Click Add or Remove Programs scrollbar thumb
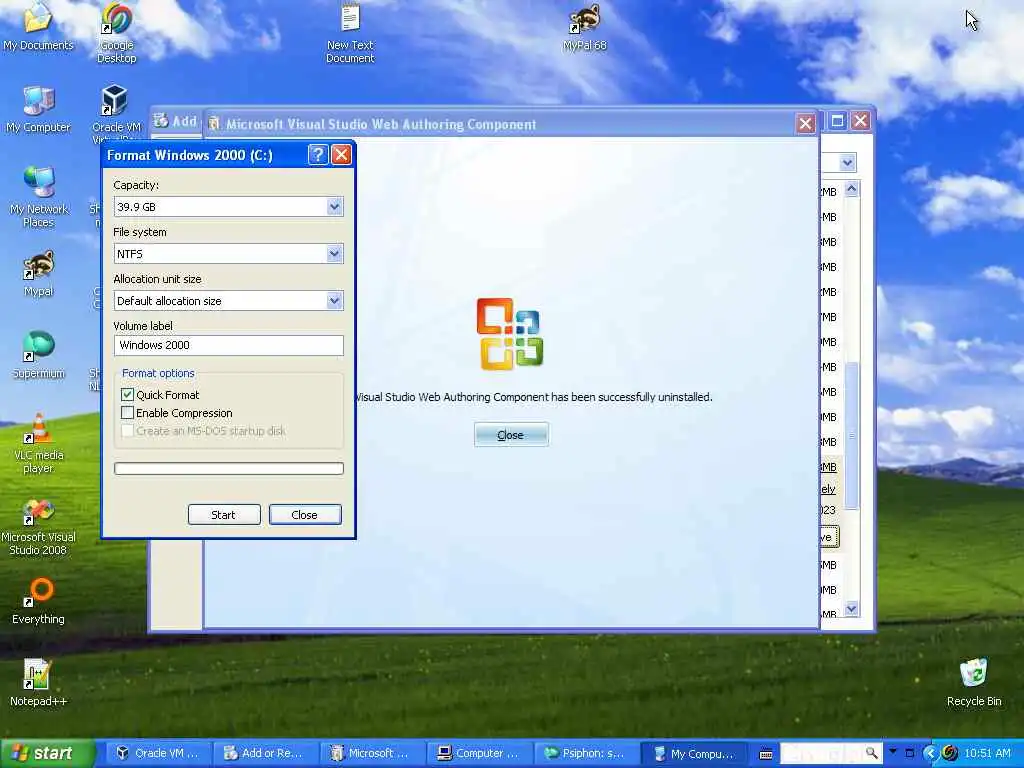Screen dimensions: 1024x768 click(851, 436)
